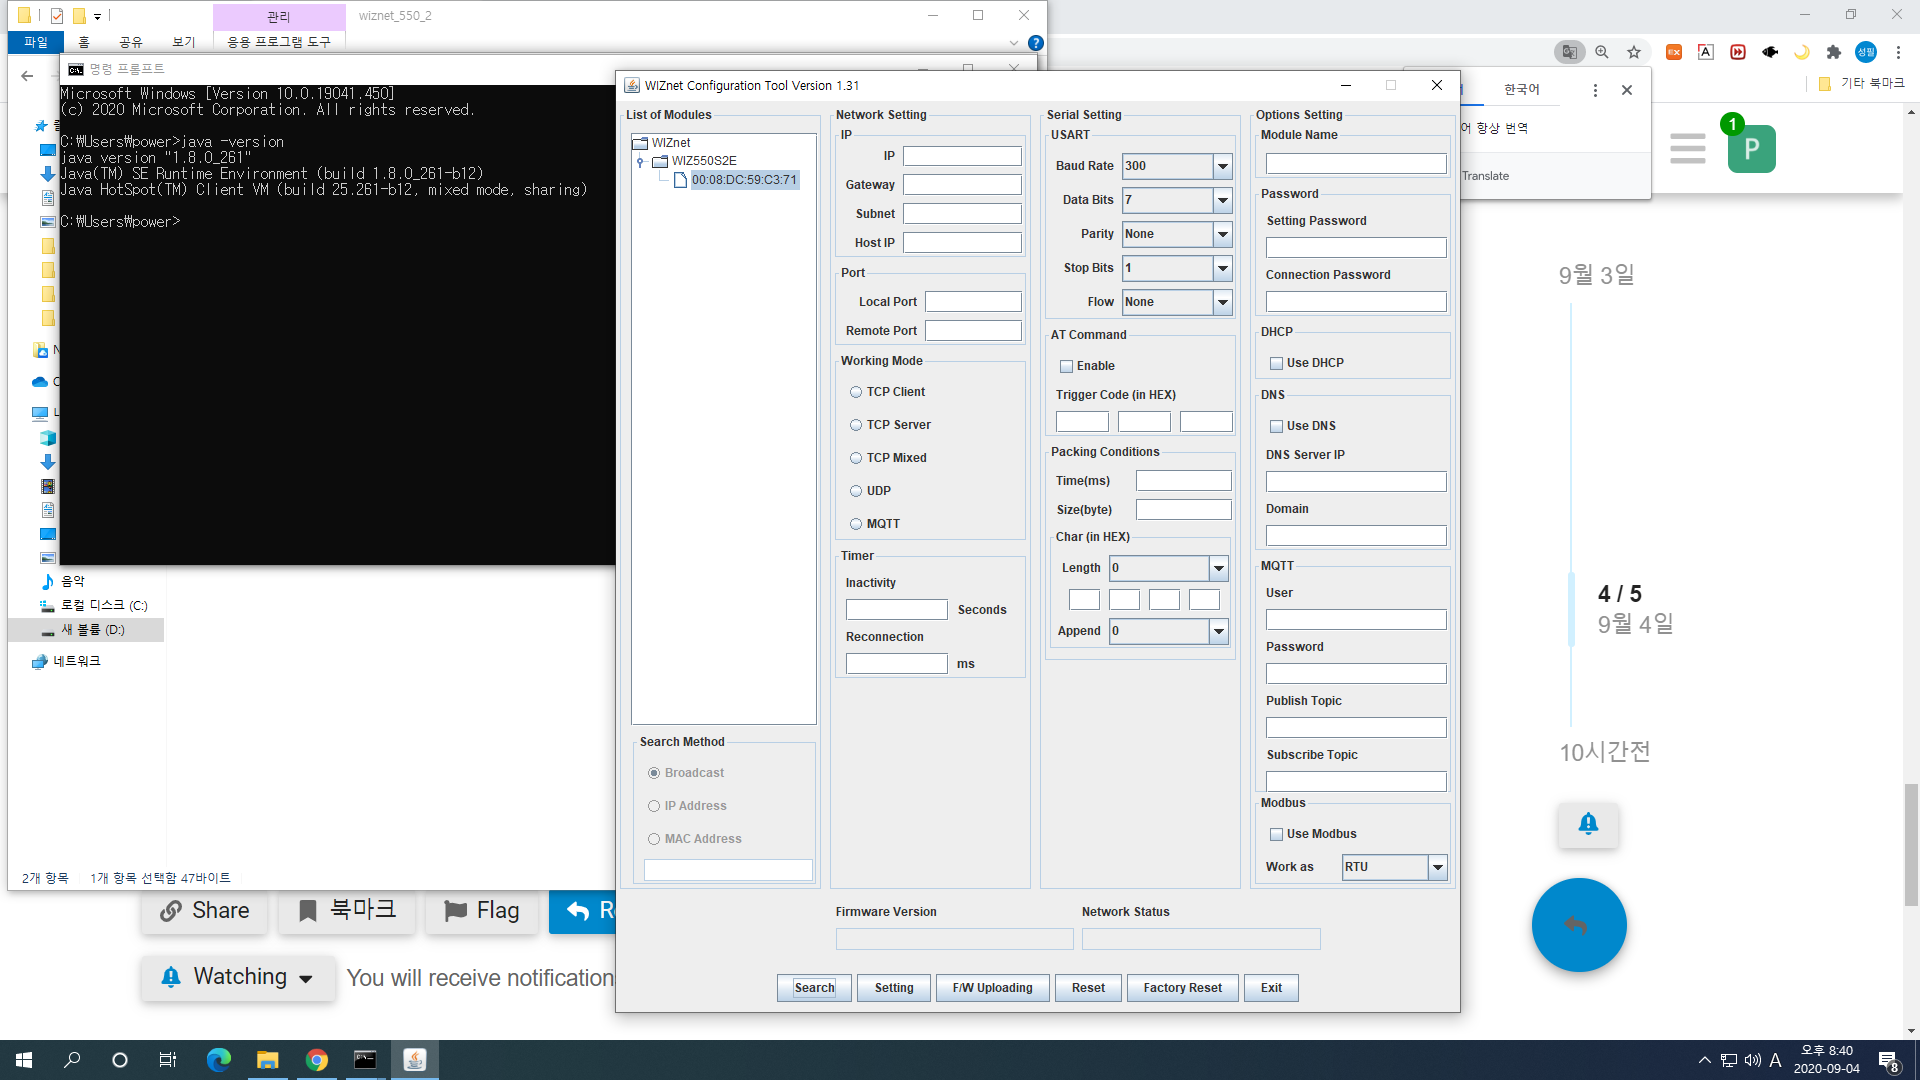Open Explorer 공유 ribbon tab

[131, 42]
